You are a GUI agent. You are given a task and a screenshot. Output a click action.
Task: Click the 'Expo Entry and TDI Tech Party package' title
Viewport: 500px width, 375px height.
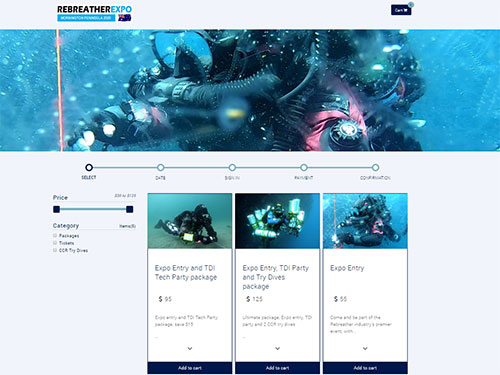pyautogui.click(x=186, y=273)
